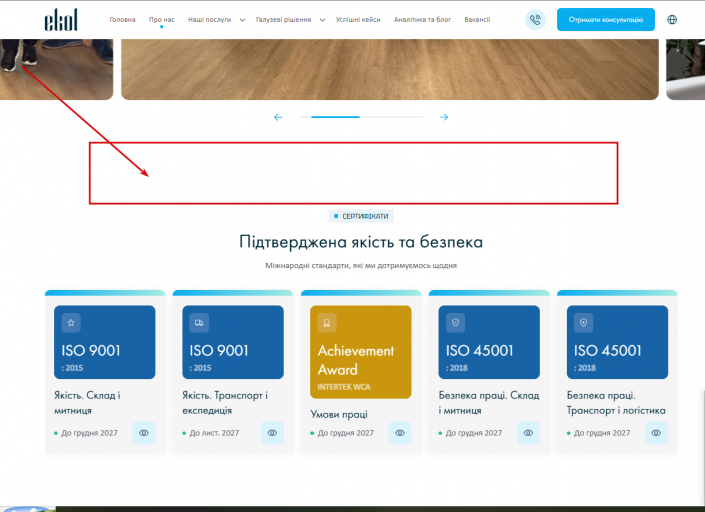Click the blue ISO 45001 Склад tile

click(x=489, y=342)
